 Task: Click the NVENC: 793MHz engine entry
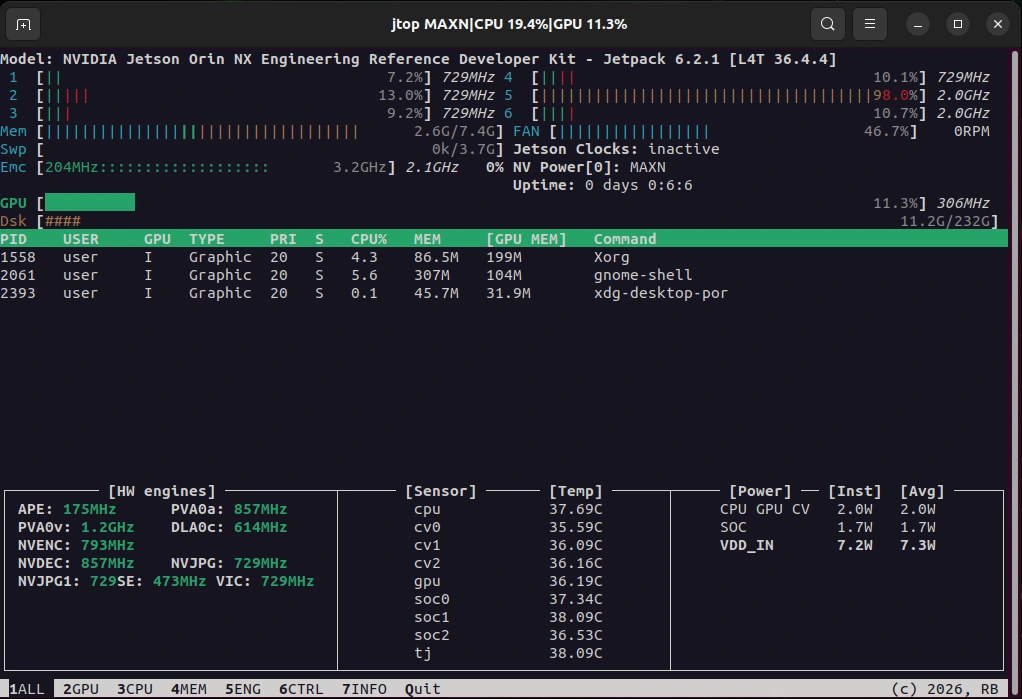point(76,545)
